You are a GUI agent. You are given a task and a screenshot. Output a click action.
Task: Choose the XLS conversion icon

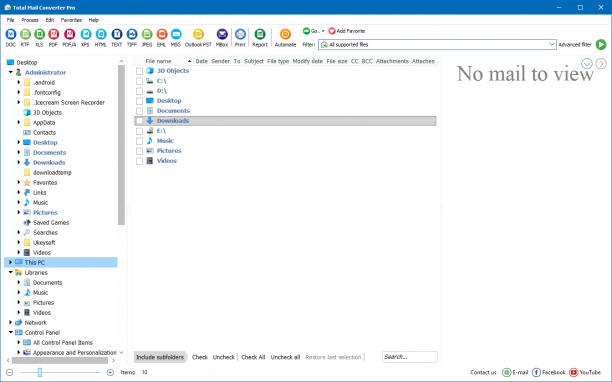click(x=39, y=34)
